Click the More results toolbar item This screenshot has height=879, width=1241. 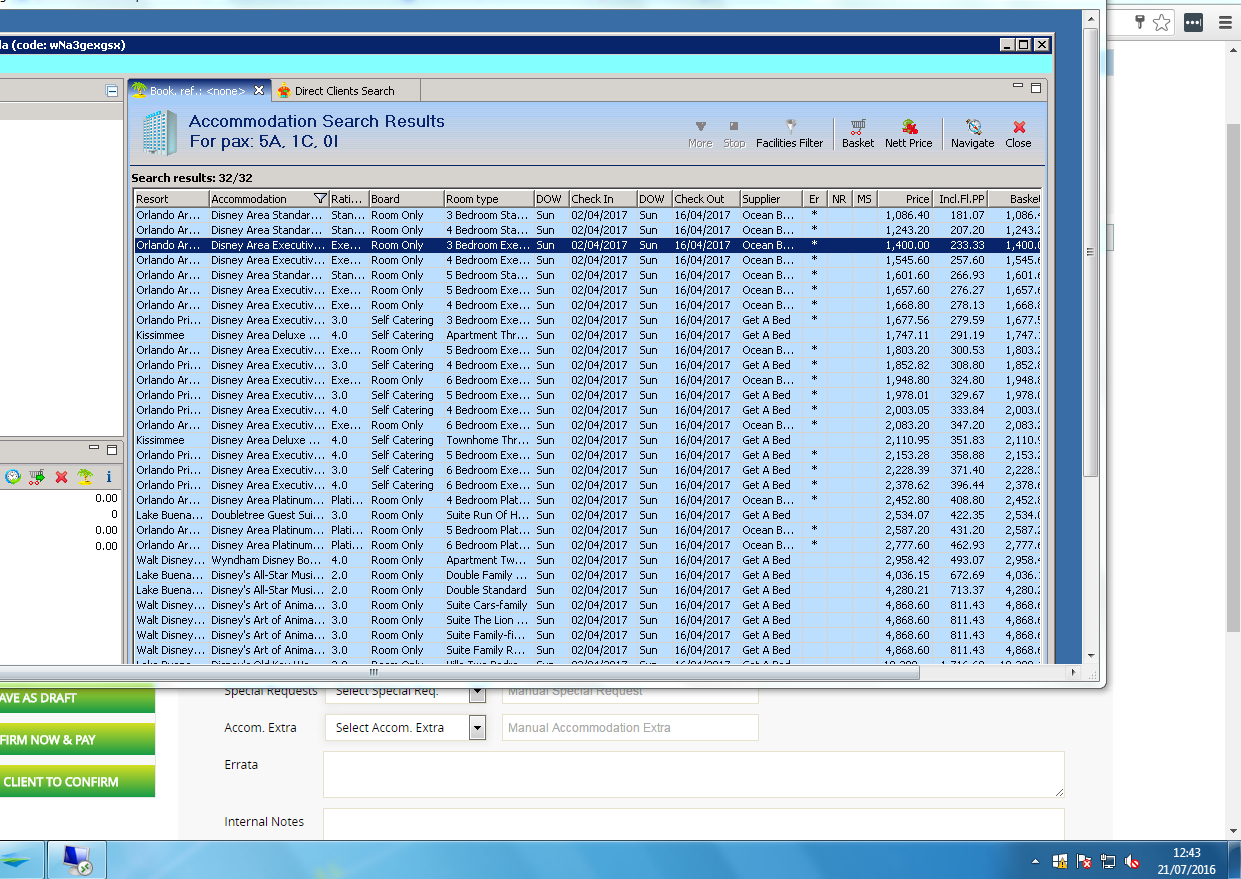(x=700, y=134)
